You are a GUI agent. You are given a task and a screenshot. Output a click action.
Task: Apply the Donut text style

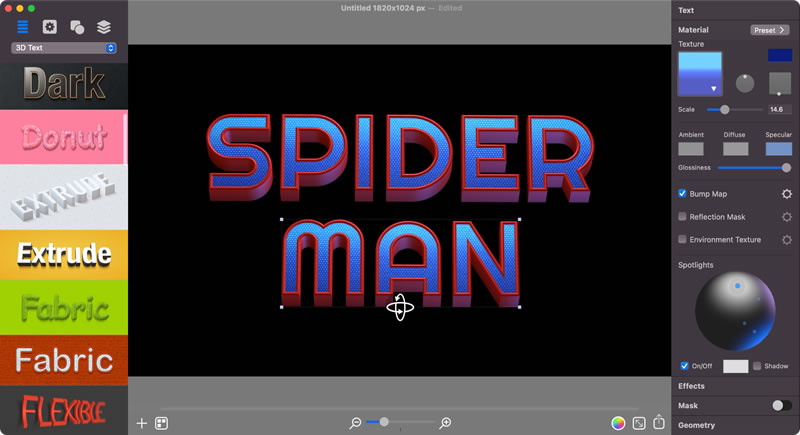pos(64,137)
